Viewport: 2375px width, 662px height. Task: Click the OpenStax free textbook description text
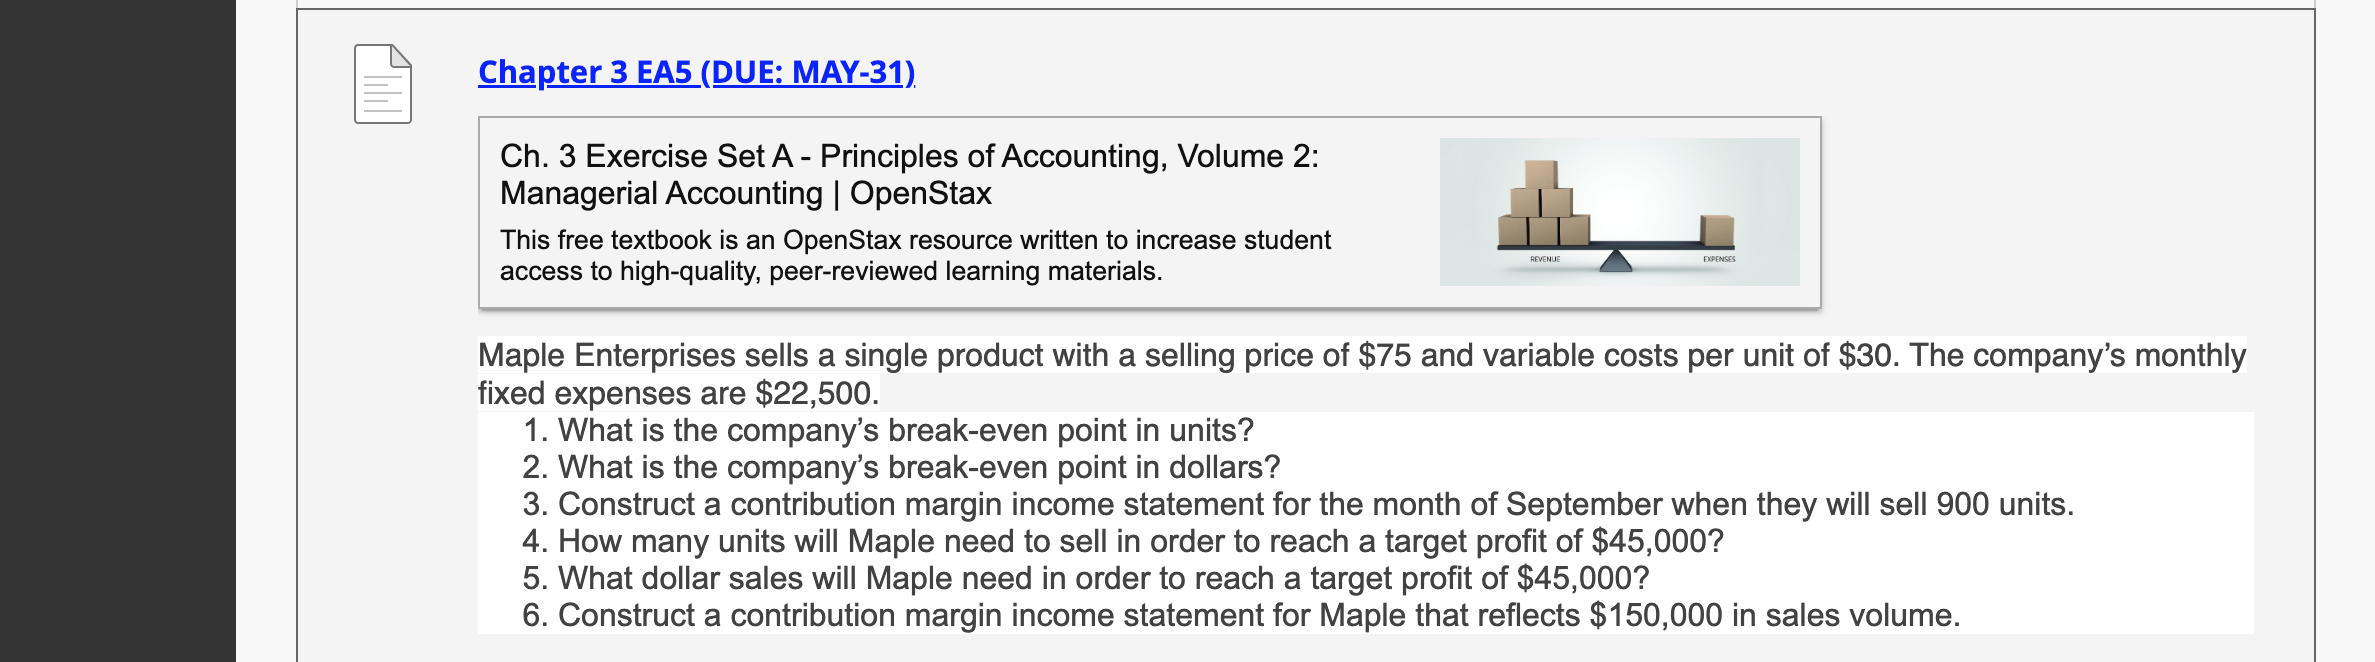(x=914, y=255)
